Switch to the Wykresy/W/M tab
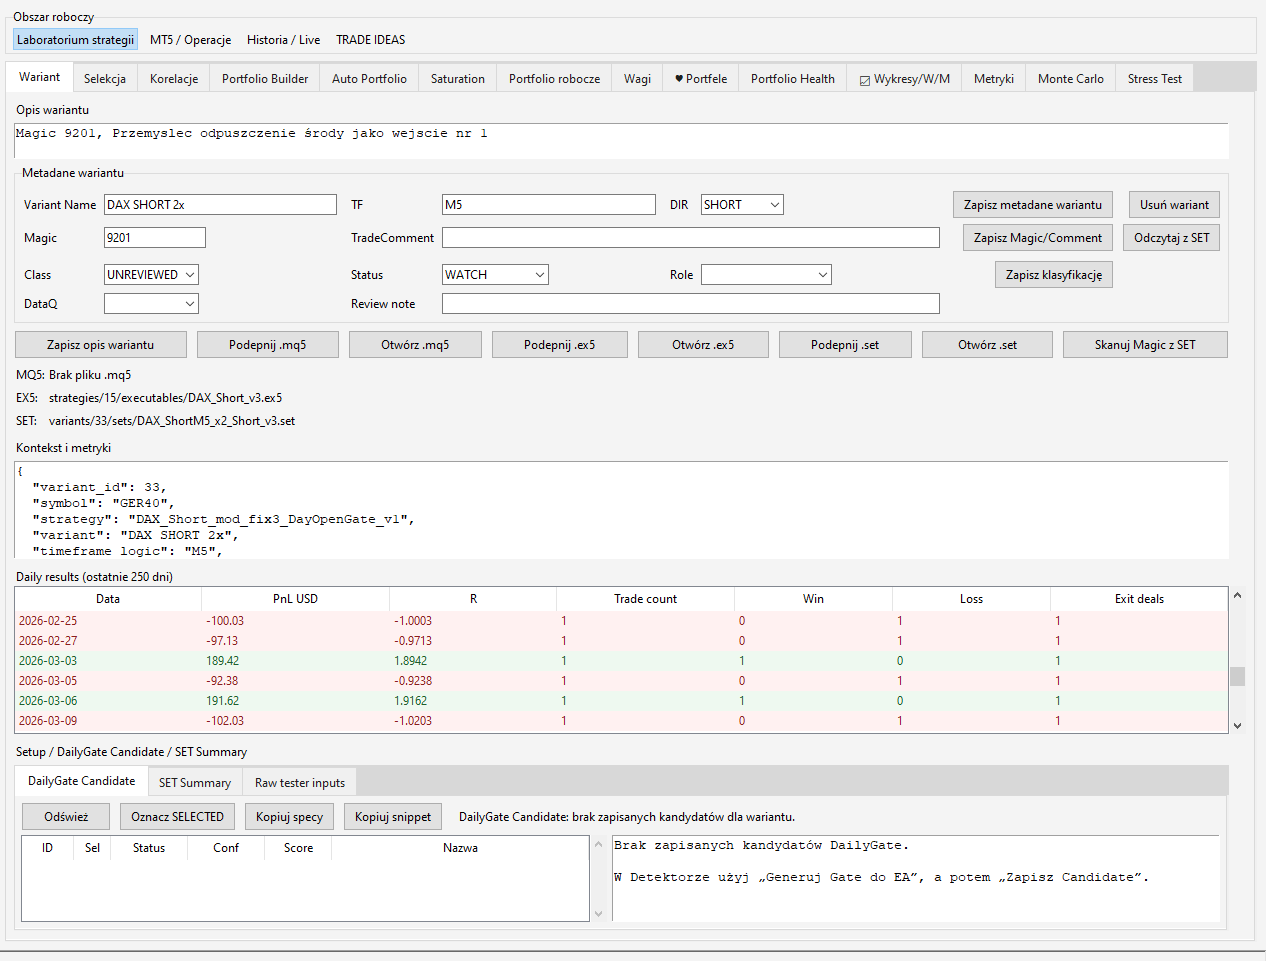1266x961 pixels. 905,79
